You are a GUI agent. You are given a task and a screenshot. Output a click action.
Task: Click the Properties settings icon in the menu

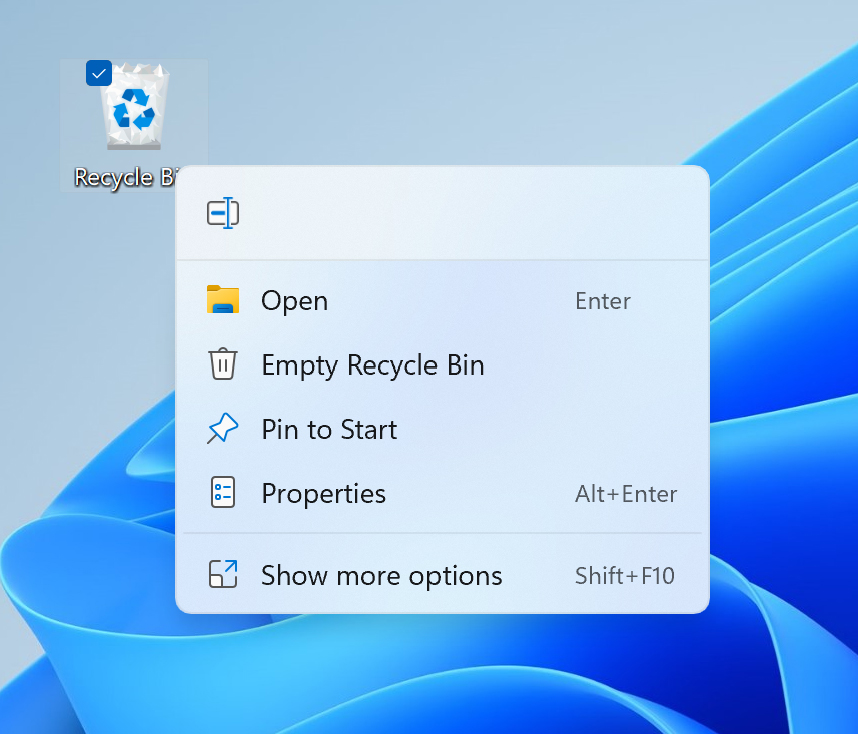tap(222, 492)
